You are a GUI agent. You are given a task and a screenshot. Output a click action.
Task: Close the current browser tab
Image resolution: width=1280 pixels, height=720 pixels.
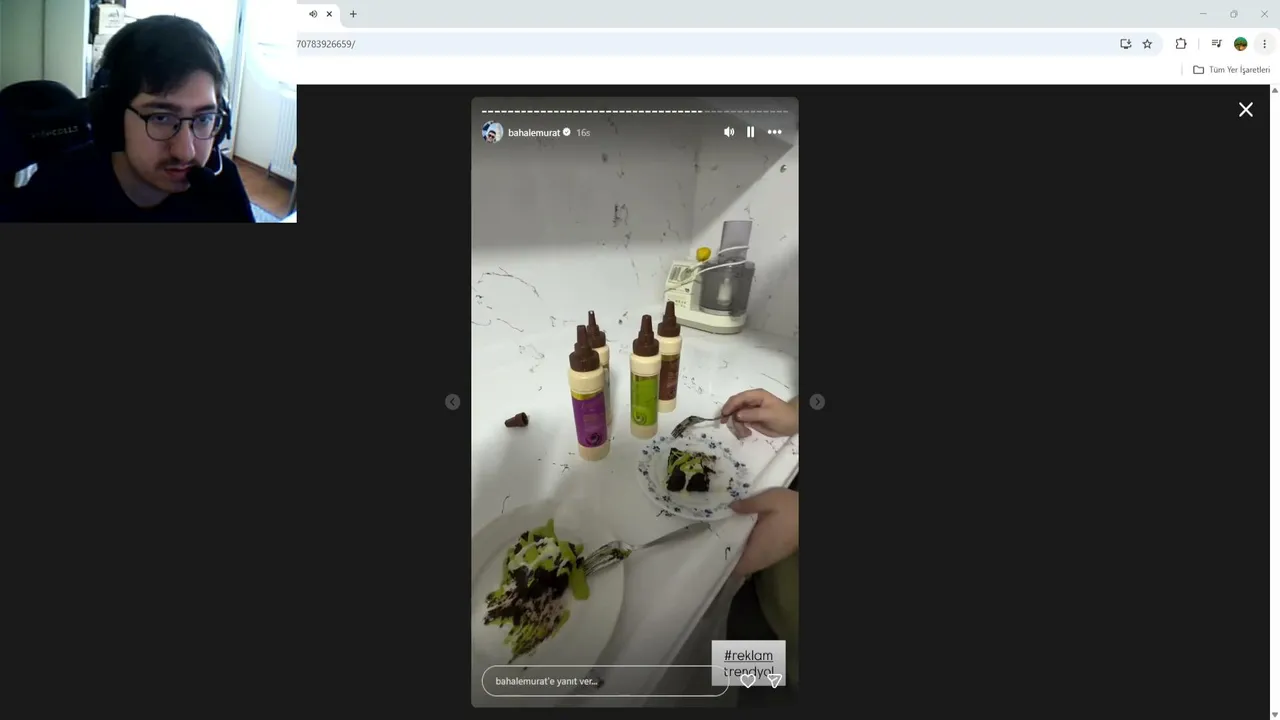[329, 14]
